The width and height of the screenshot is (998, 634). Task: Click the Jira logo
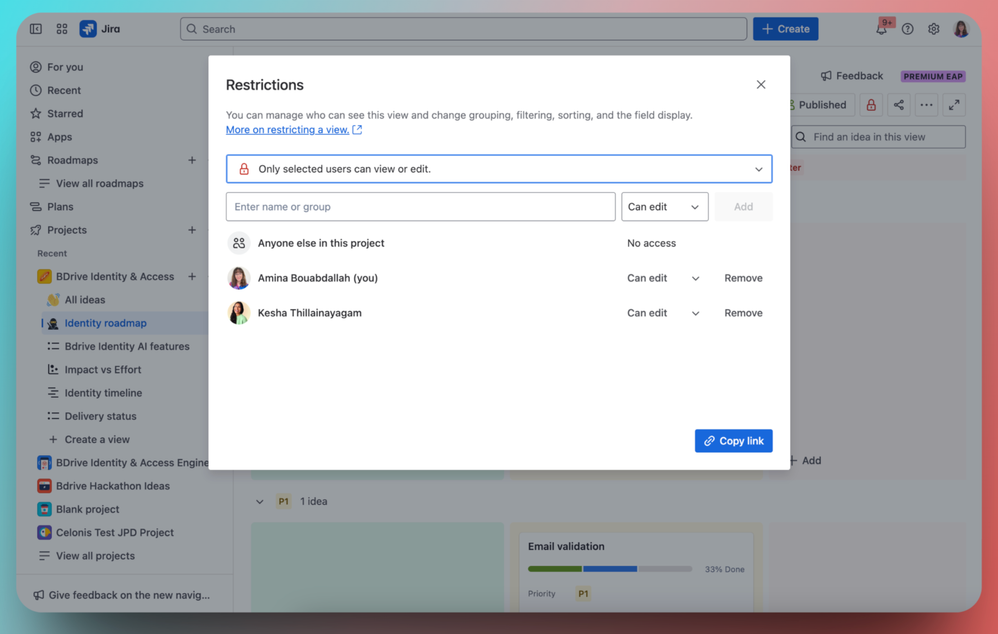[x=88, y=29]
